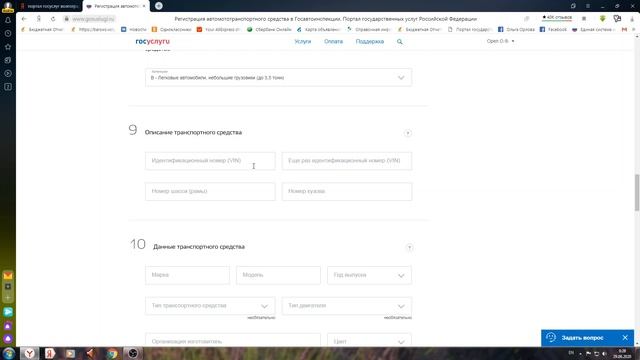Open Google Chrome in taskbar
Image resolution: width=640 pixels, height=360 pixels.
[x=112, y=353]
